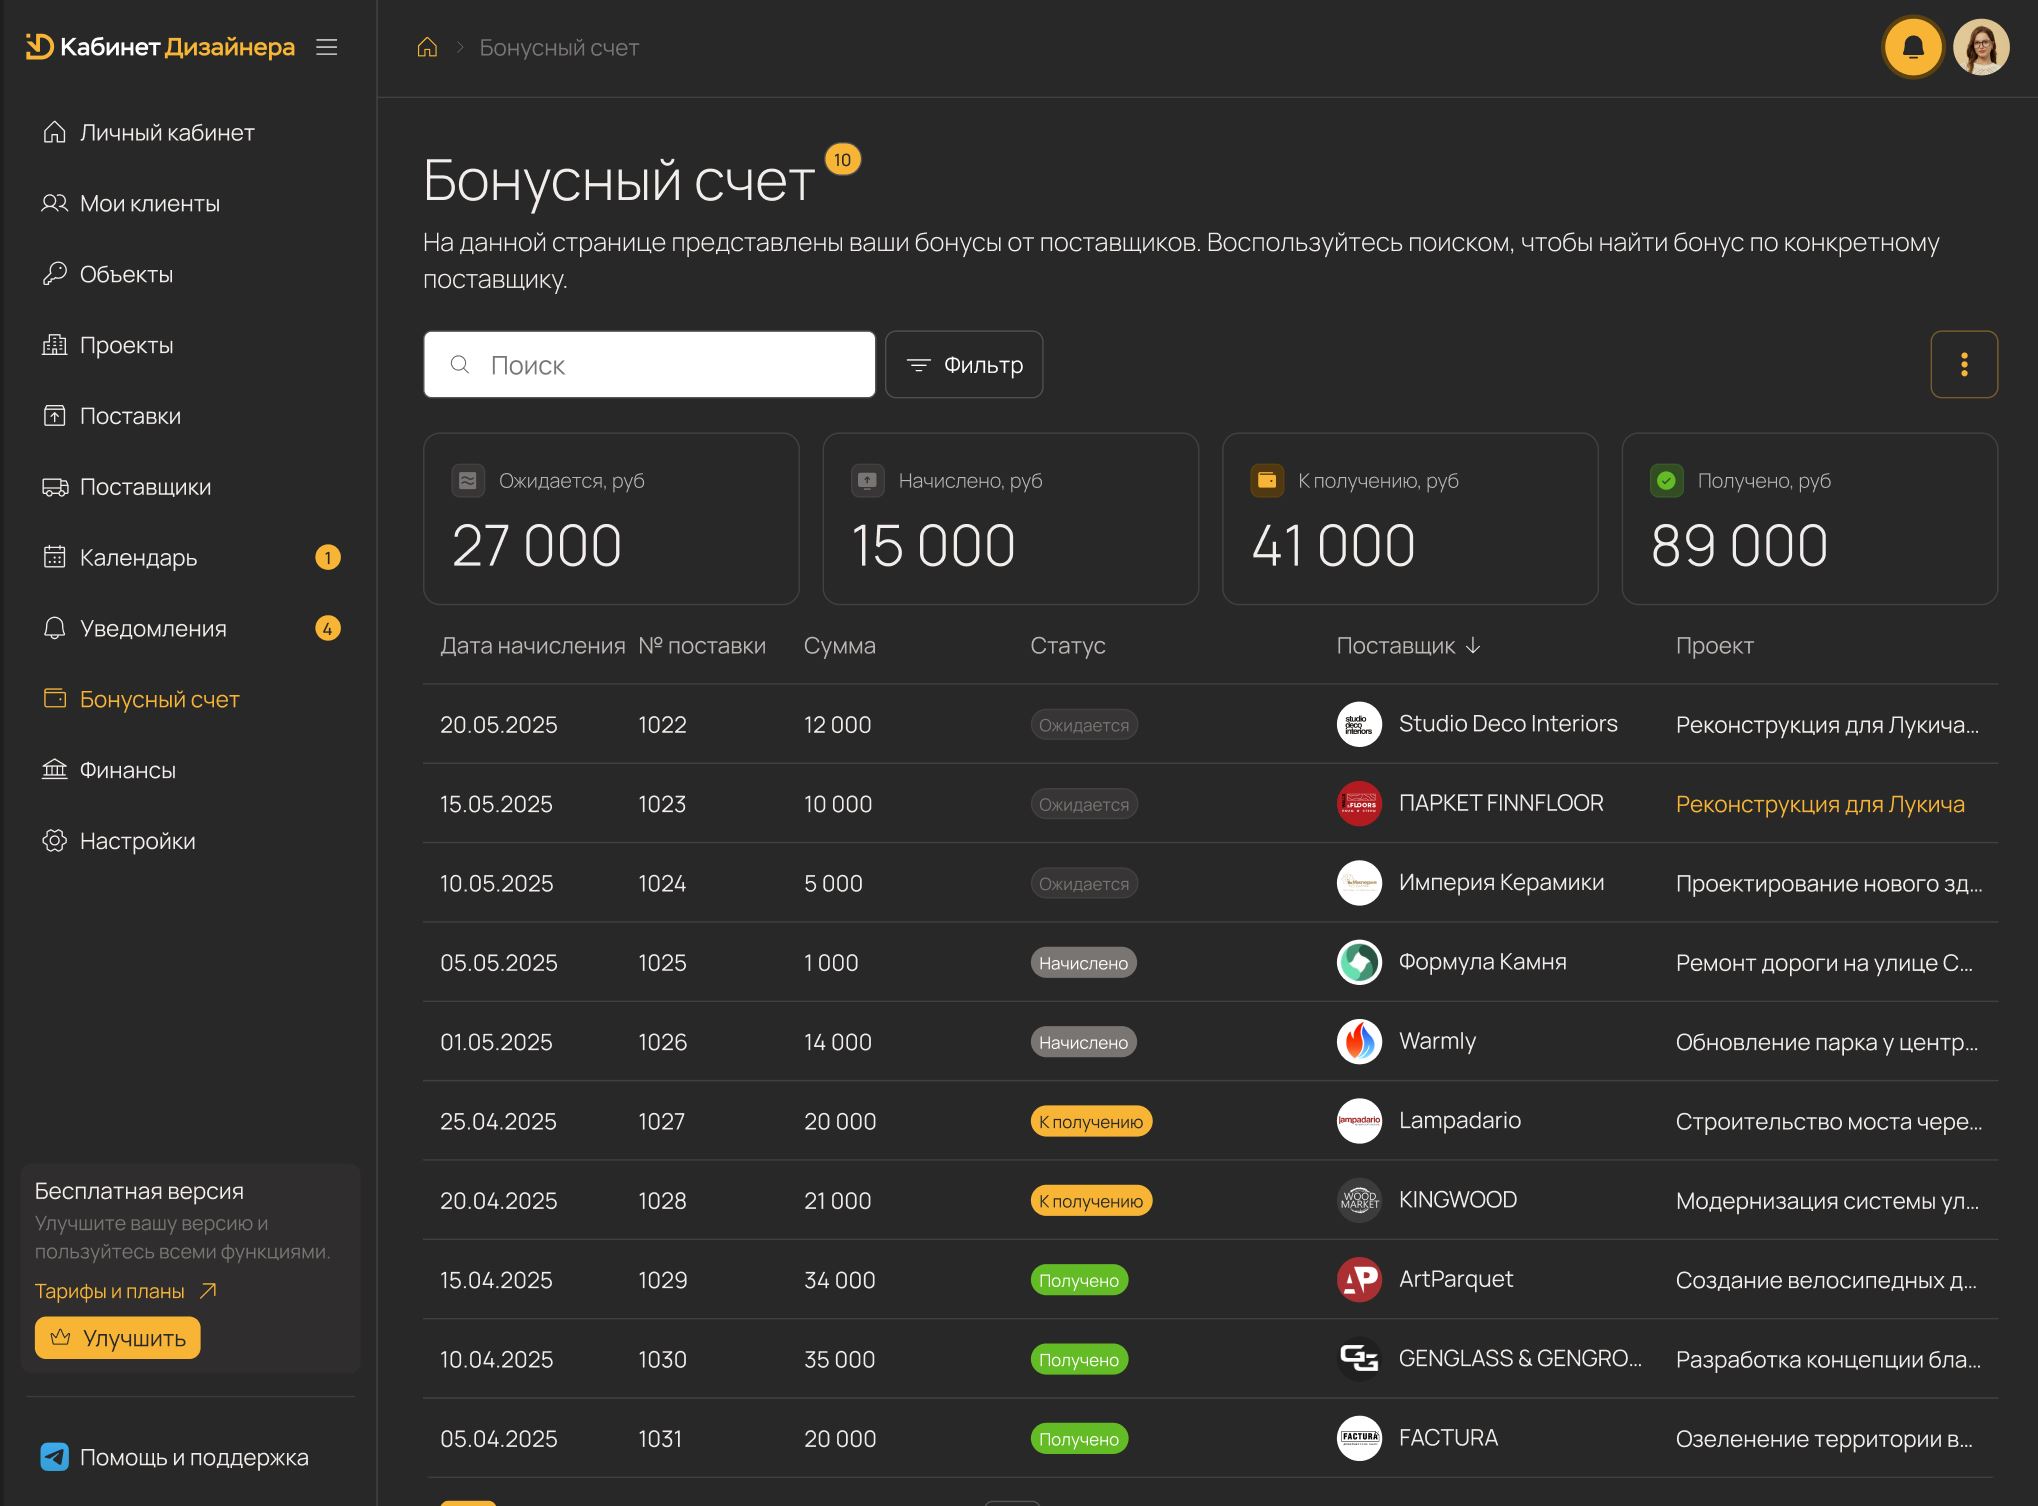Click the Telegram help icon

point(54,1457)
